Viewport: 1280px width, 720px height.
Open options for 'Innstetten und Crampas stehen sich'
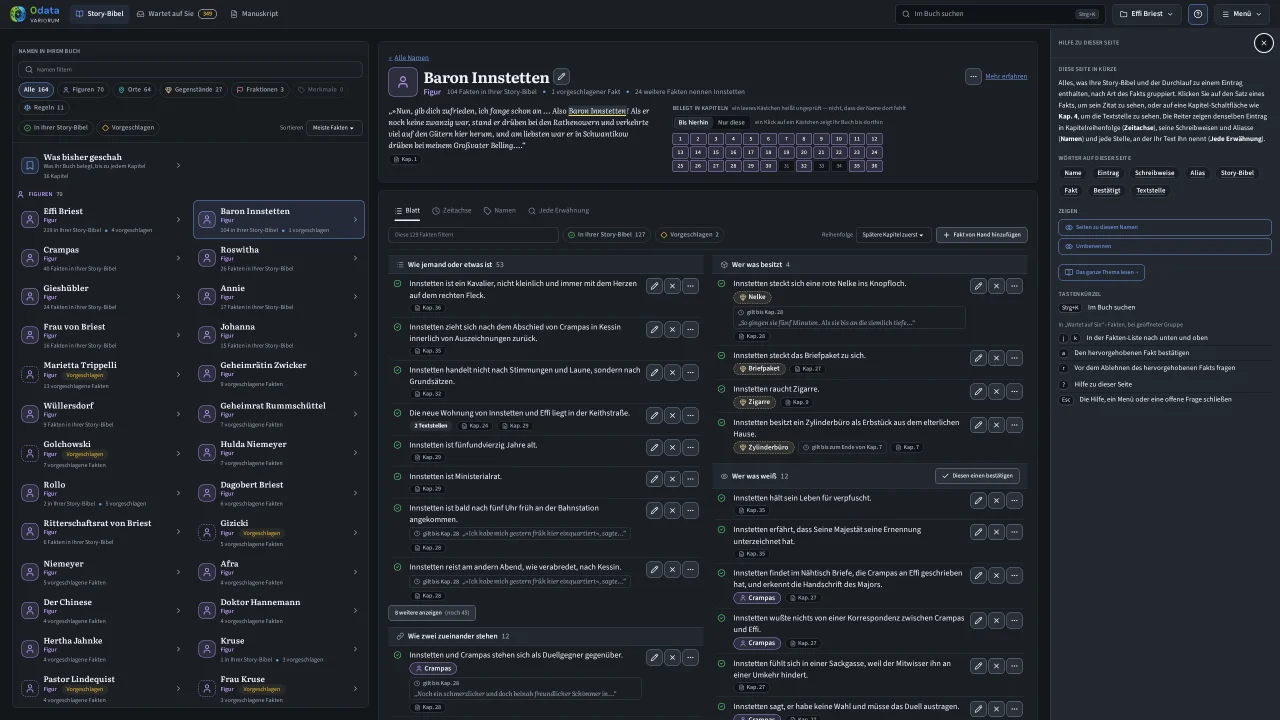point(690,657)
